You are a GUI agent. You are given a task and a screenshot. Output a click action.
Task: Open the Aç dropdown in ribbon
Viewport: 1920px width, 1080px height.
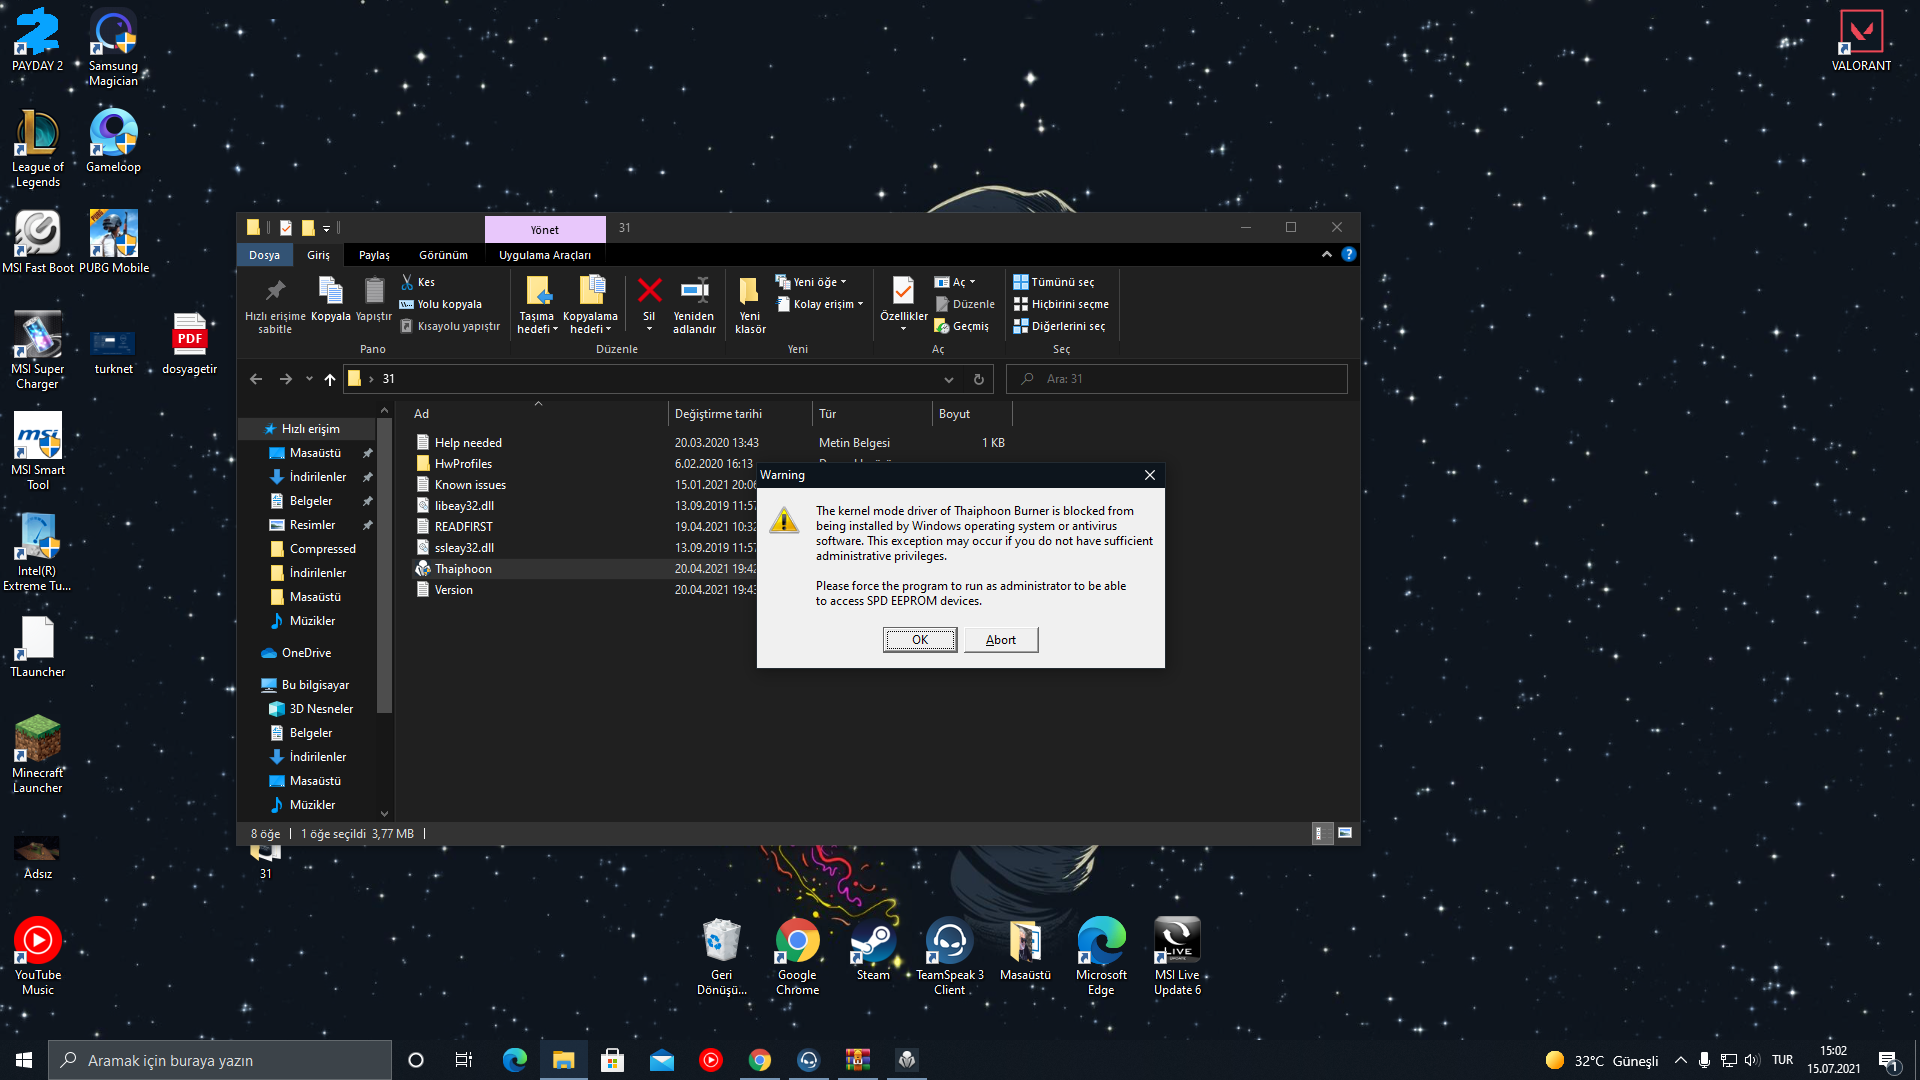point(955,282)
